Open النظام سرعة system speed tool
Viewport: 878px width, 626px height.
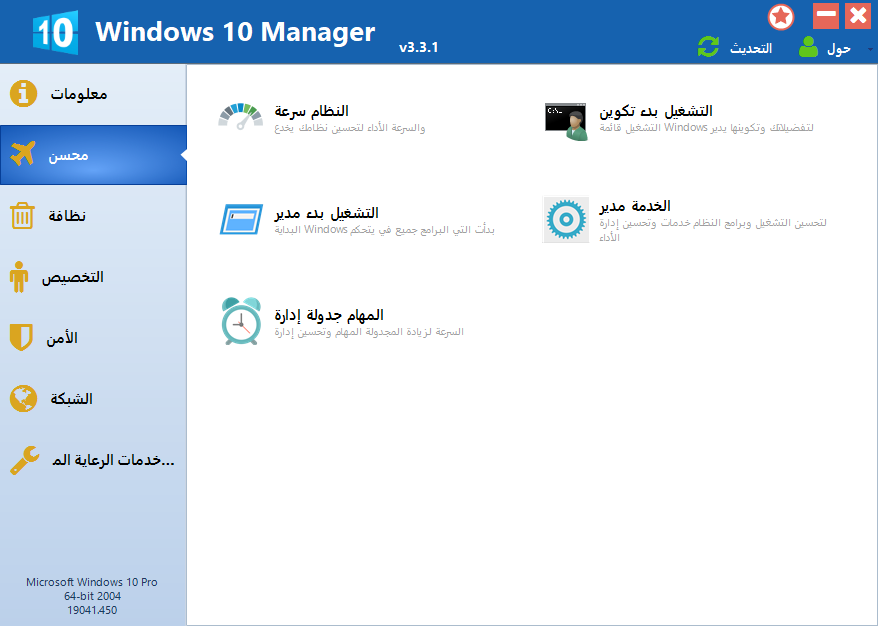pos(311,111)
